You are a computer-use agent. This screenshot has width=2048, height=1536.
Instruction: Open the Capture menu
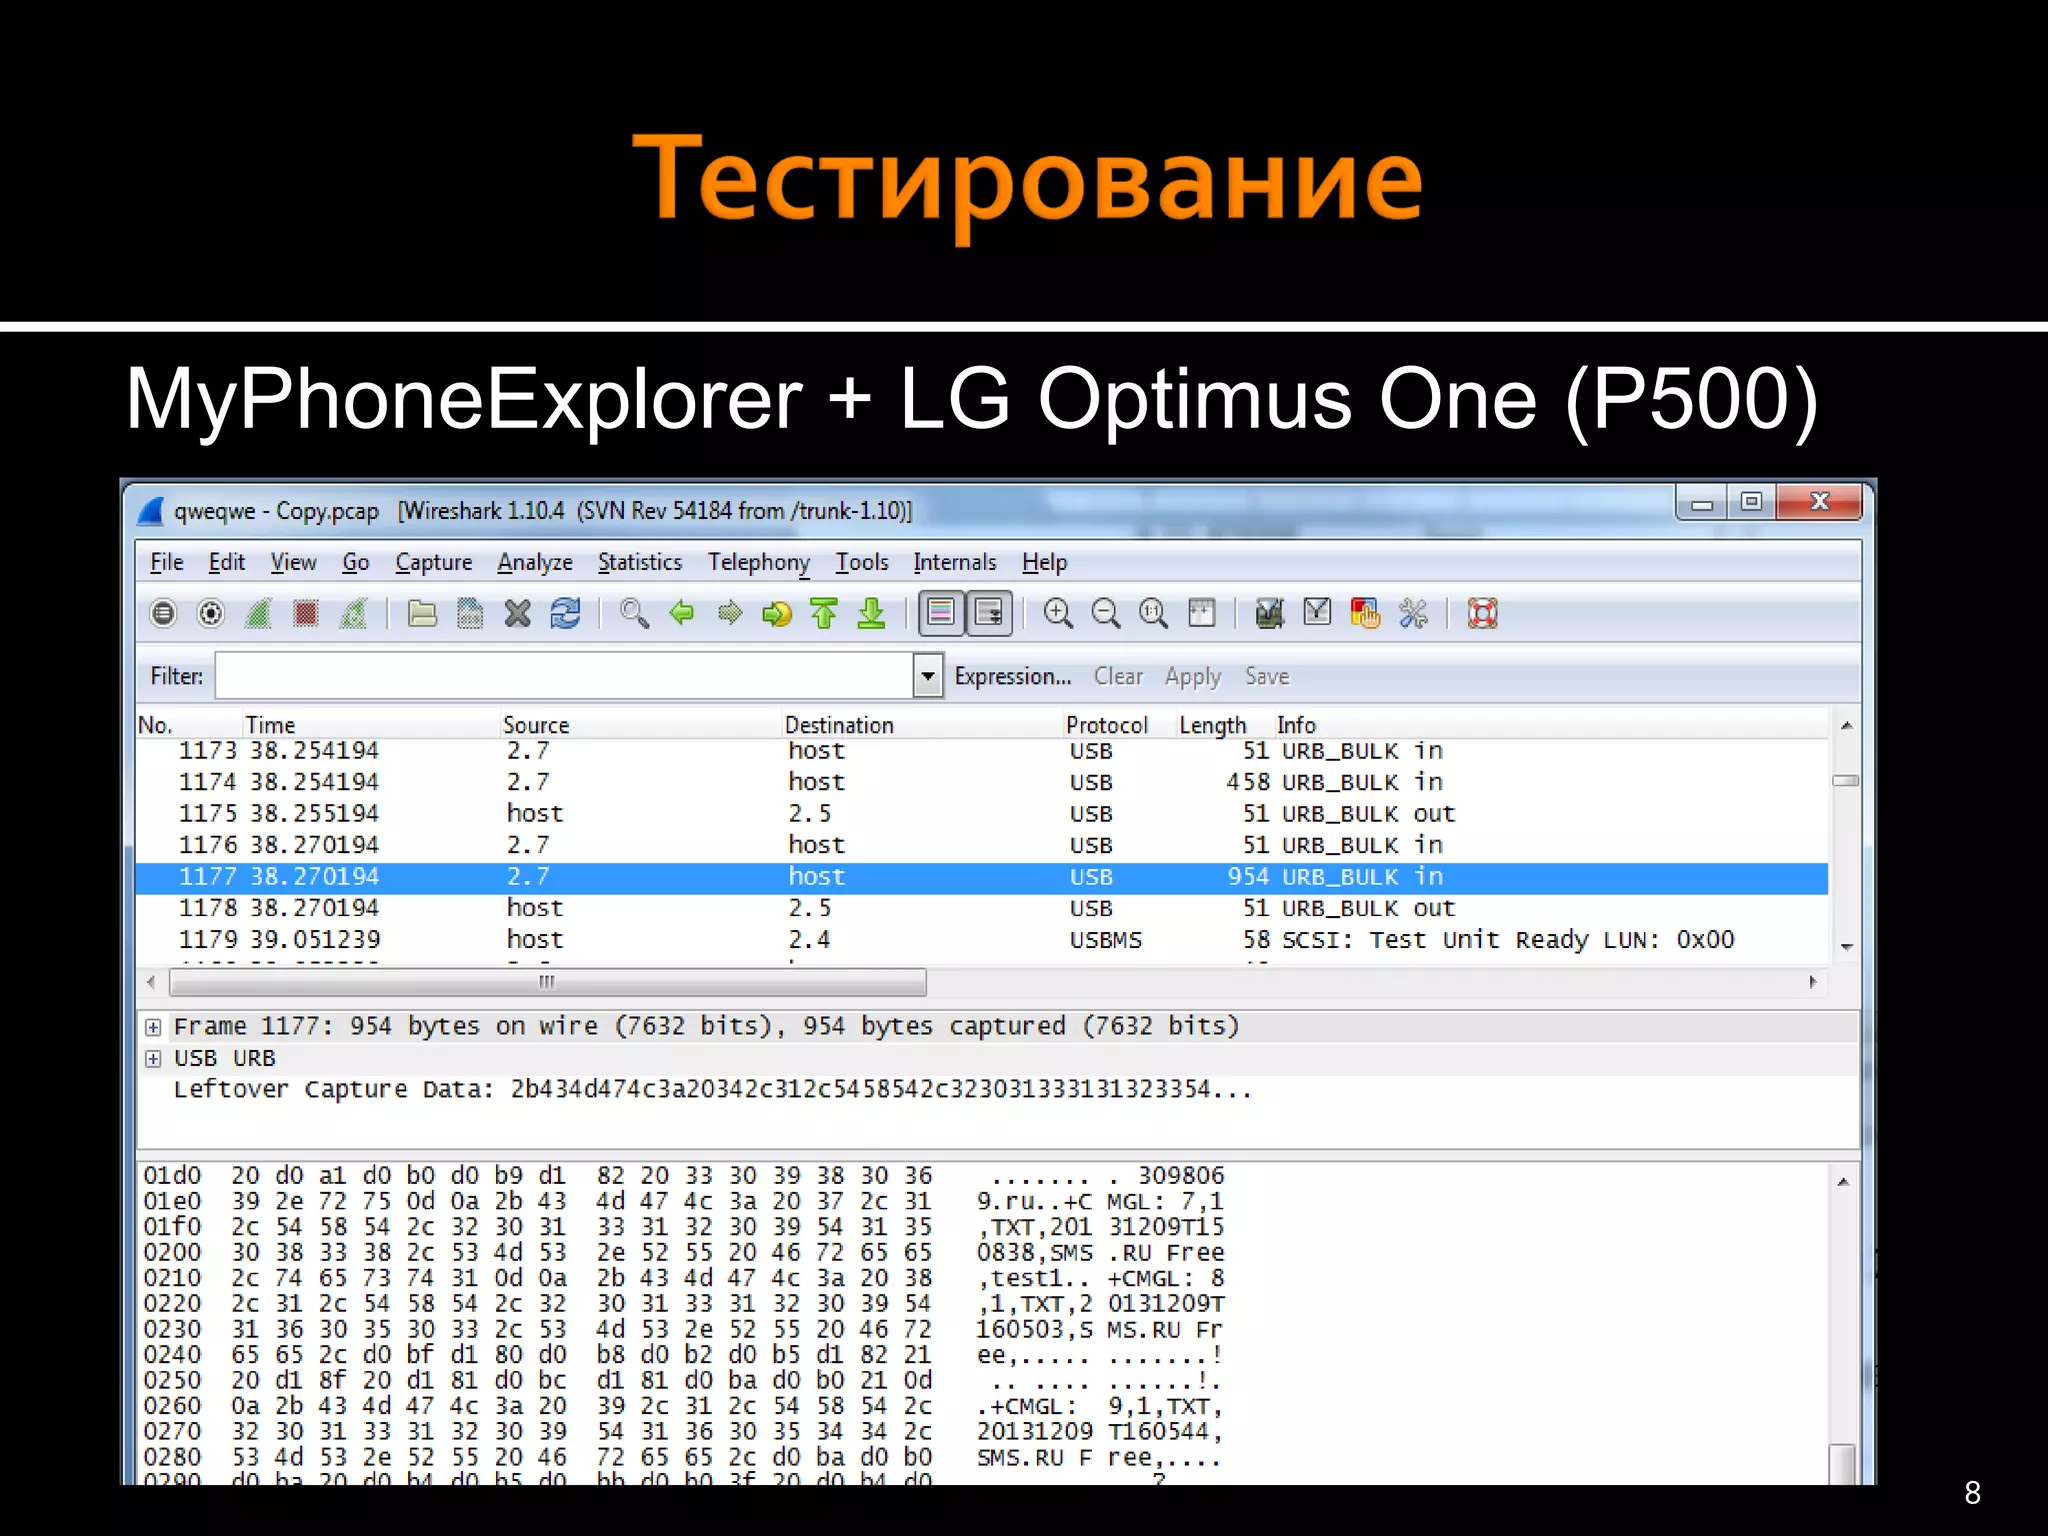pyautogui.click(x=433, y=562)
